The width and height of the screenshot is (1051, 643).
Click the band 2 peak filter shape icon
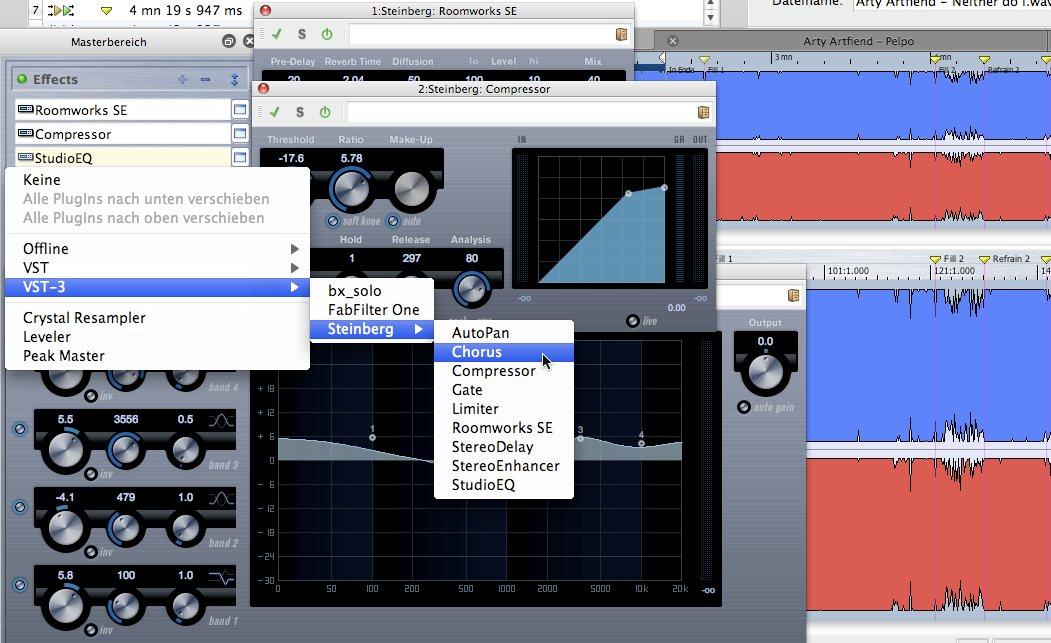221,499
